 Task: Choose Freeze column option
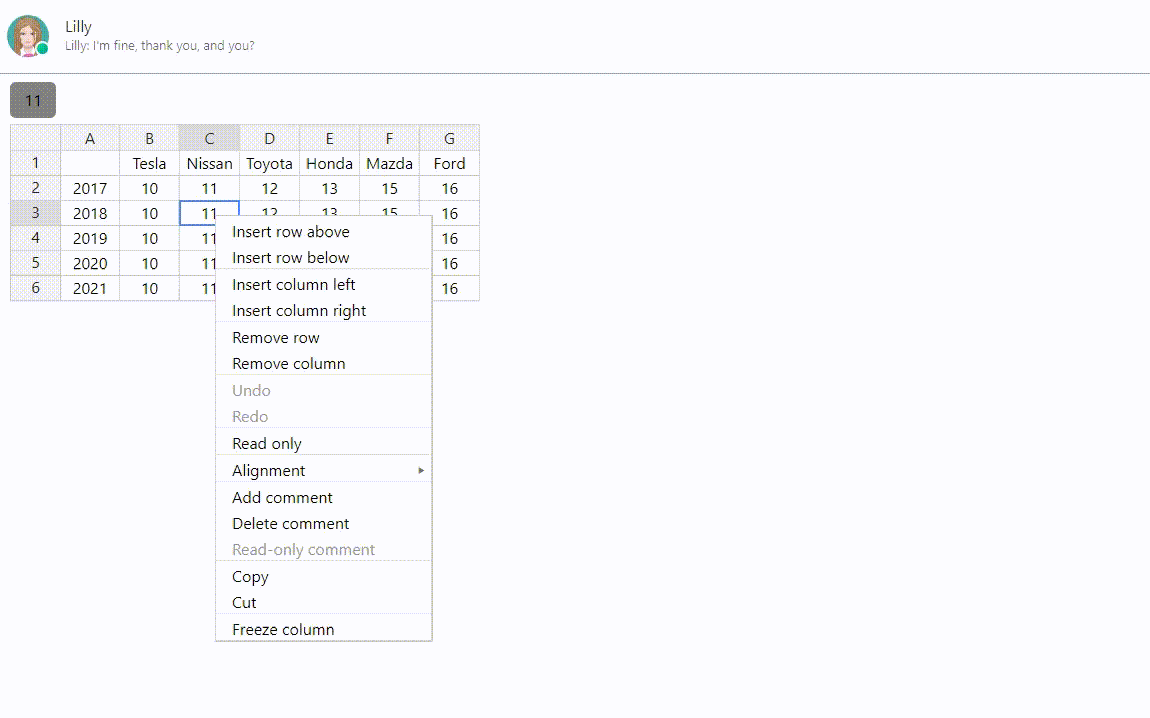[x=323, y=629]
